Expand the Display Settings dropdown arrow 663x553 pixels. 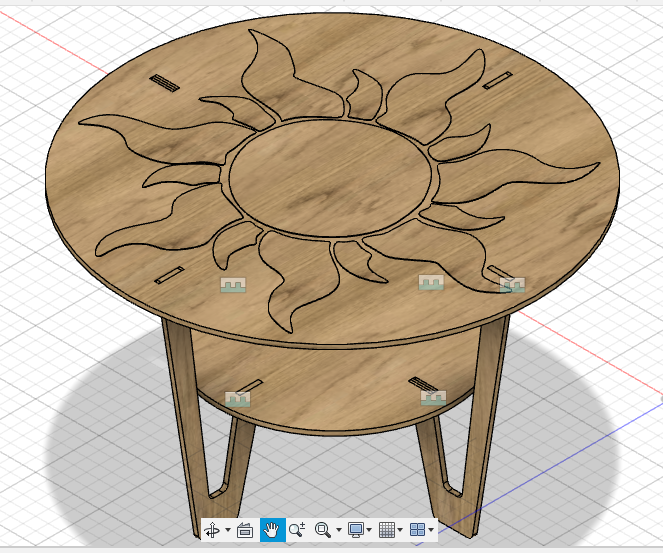click(370, 530)
